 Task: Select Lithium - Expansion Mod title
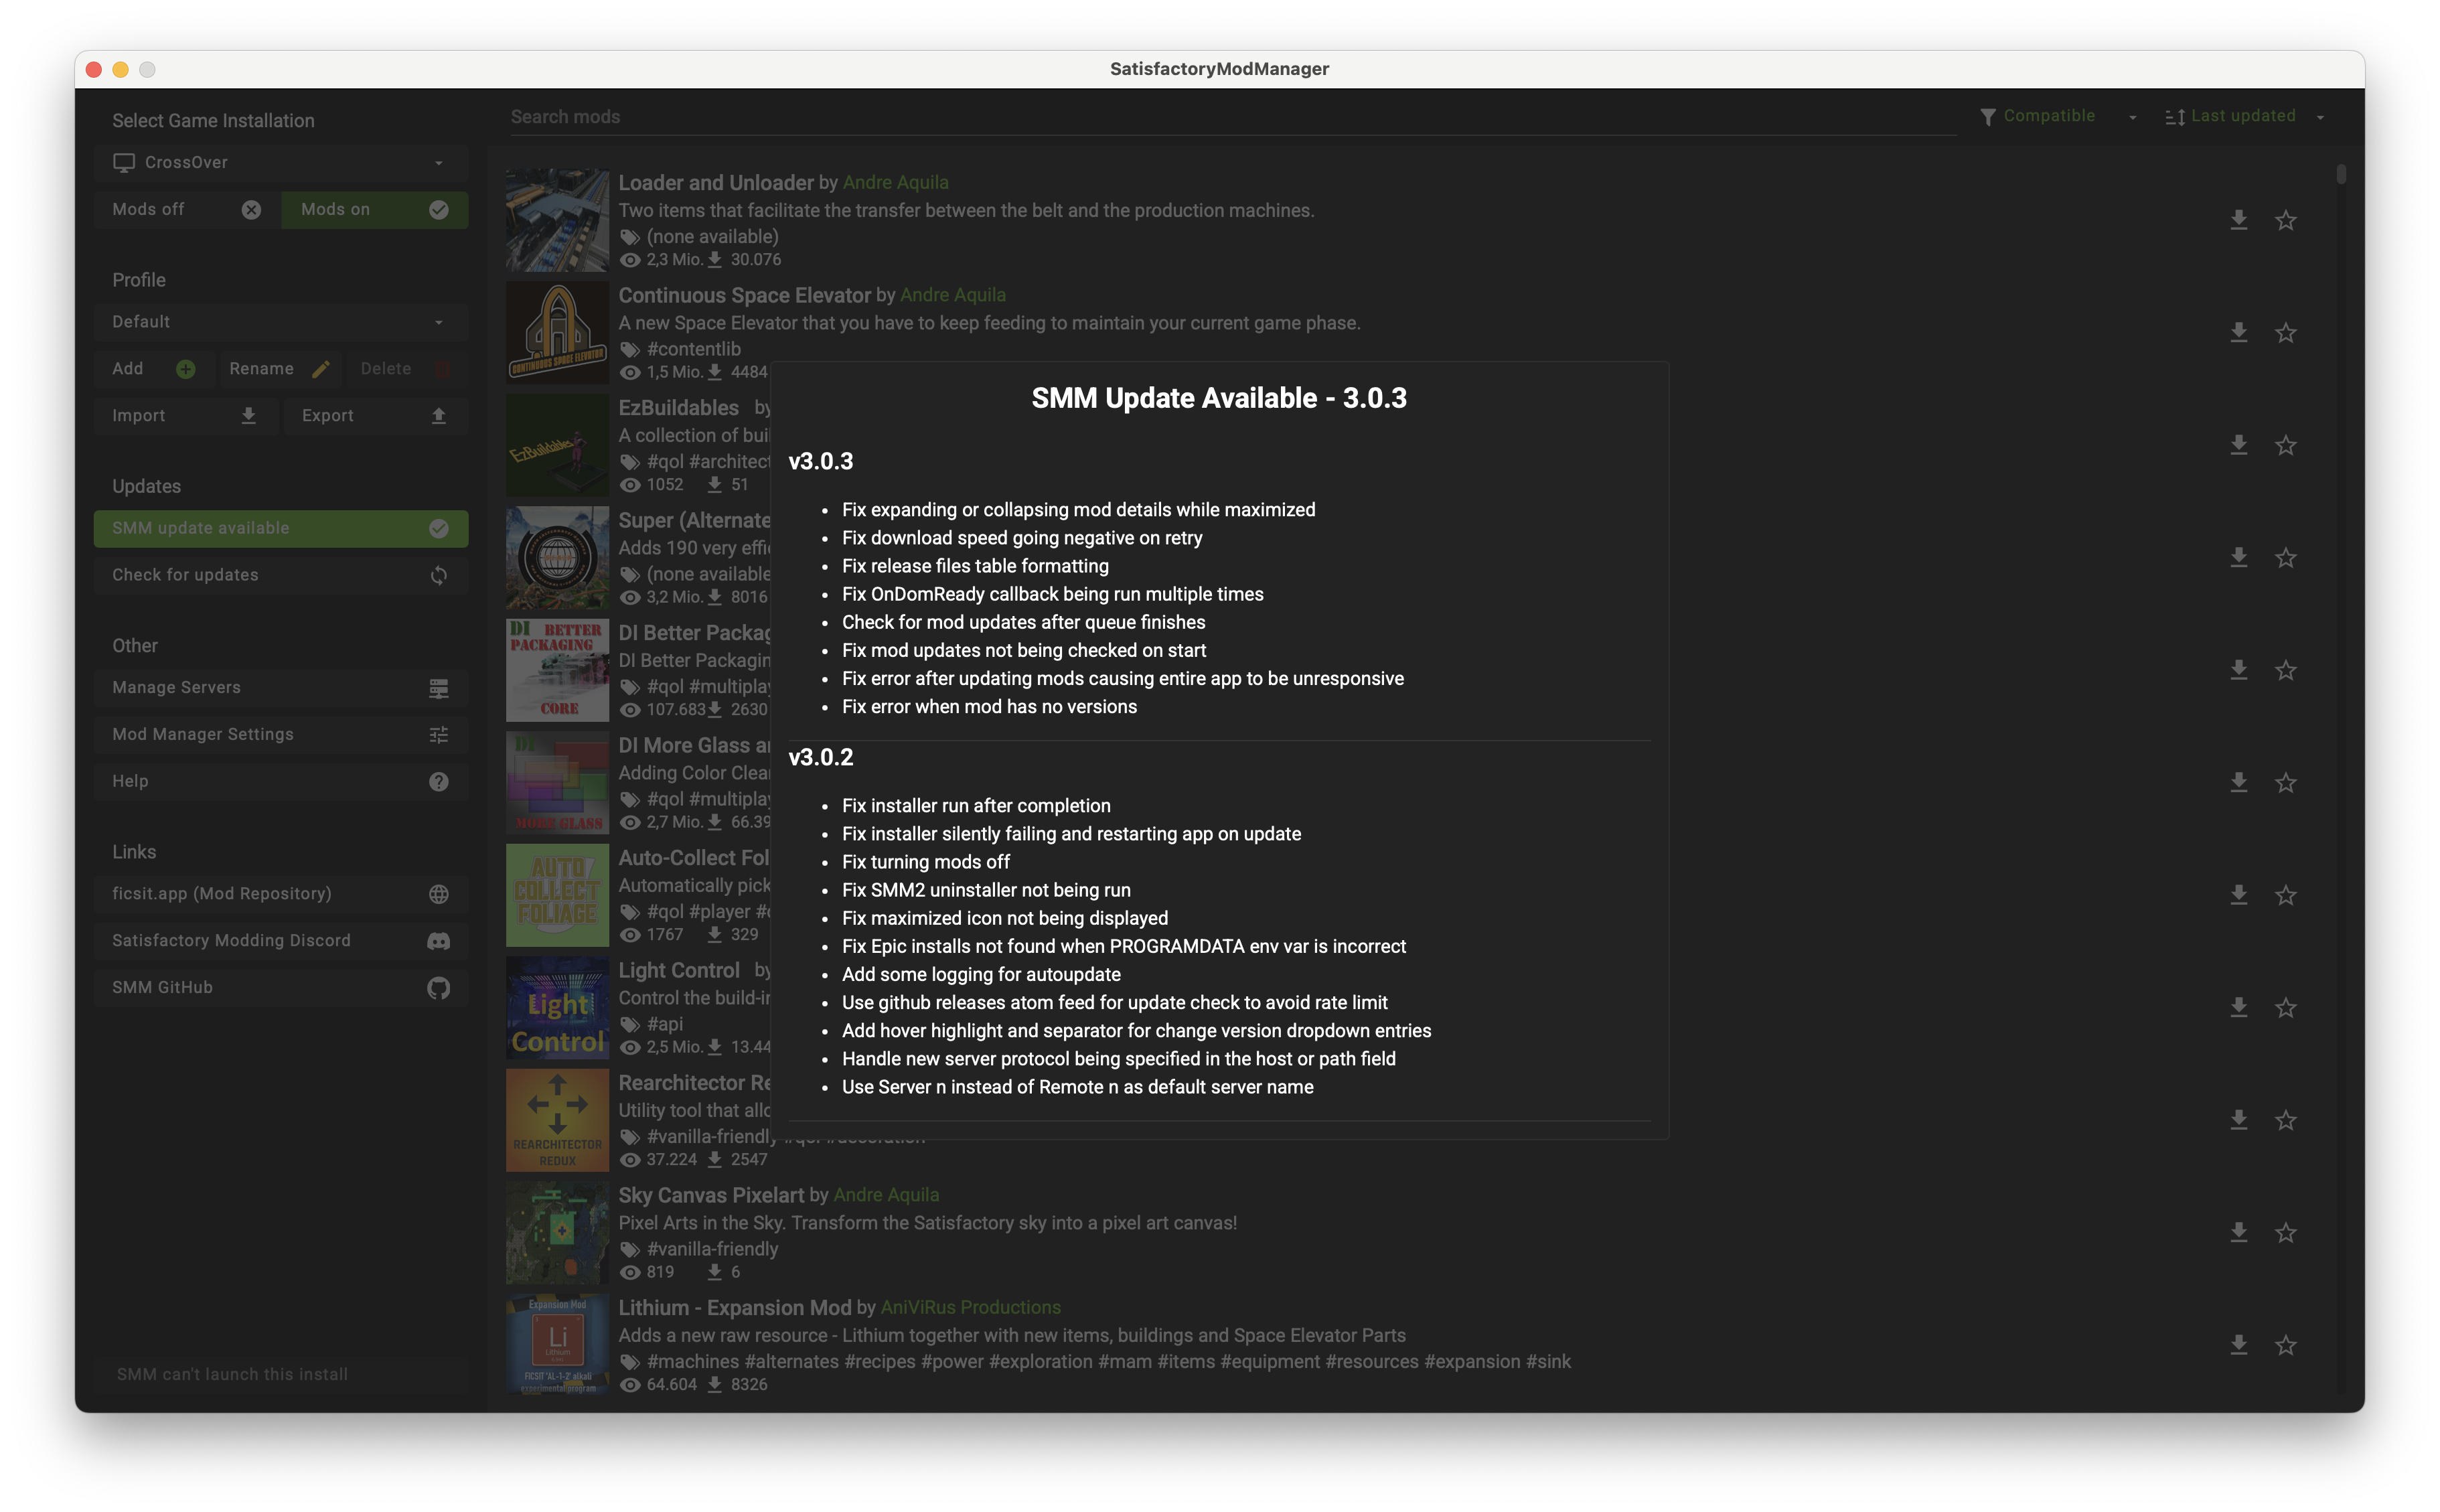click(735, 1308)
